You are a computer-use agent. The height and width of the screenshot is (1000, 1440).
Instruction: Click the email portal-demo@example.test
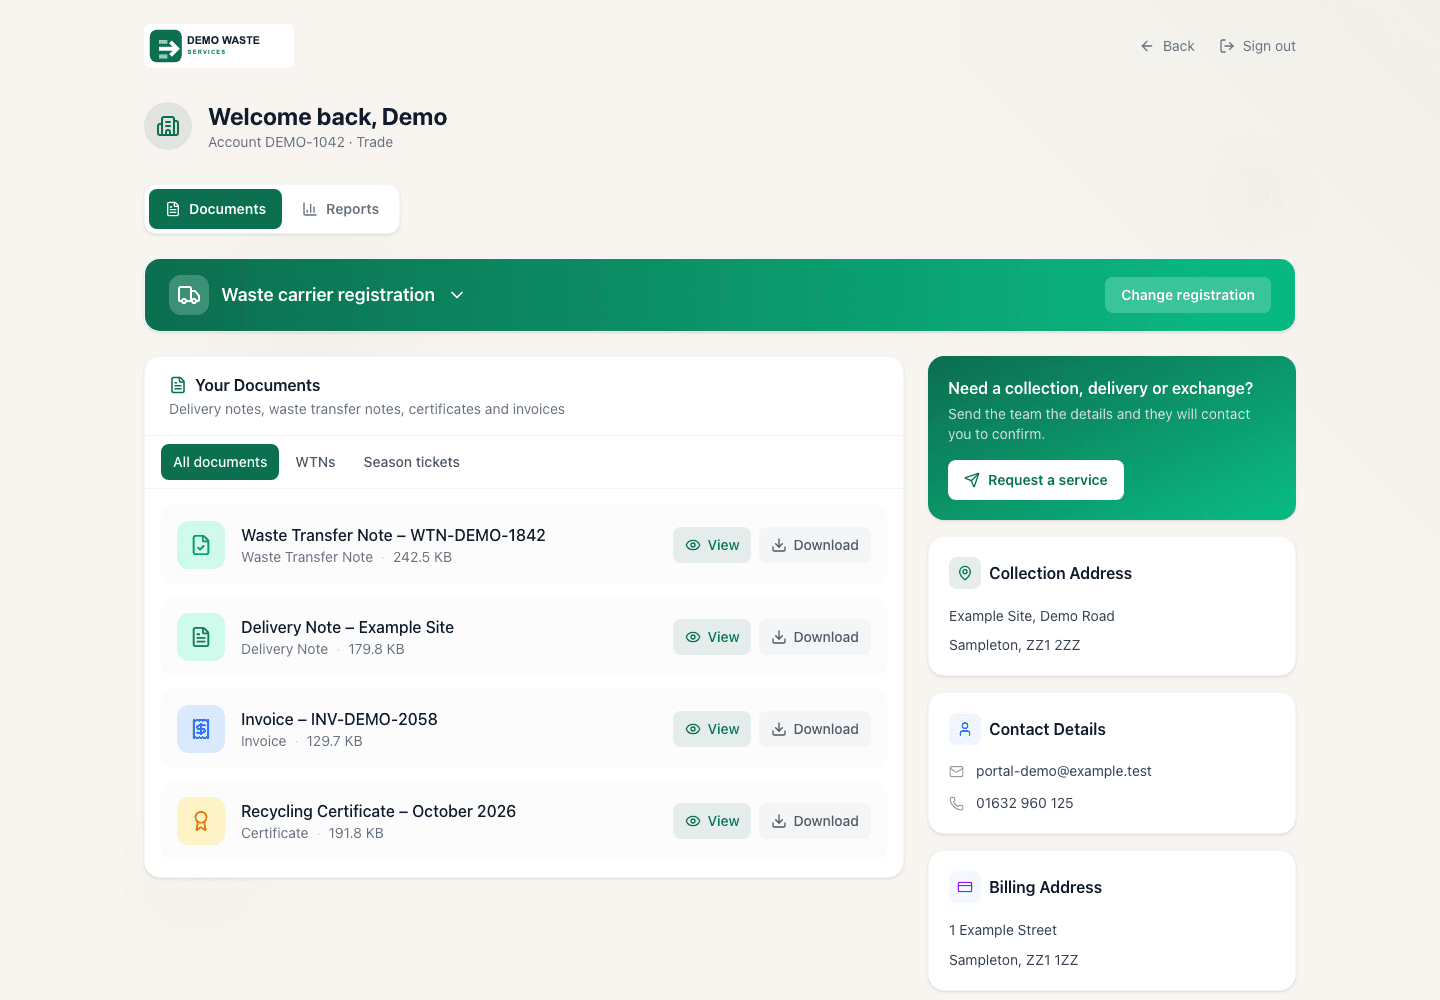(1064, 771)
